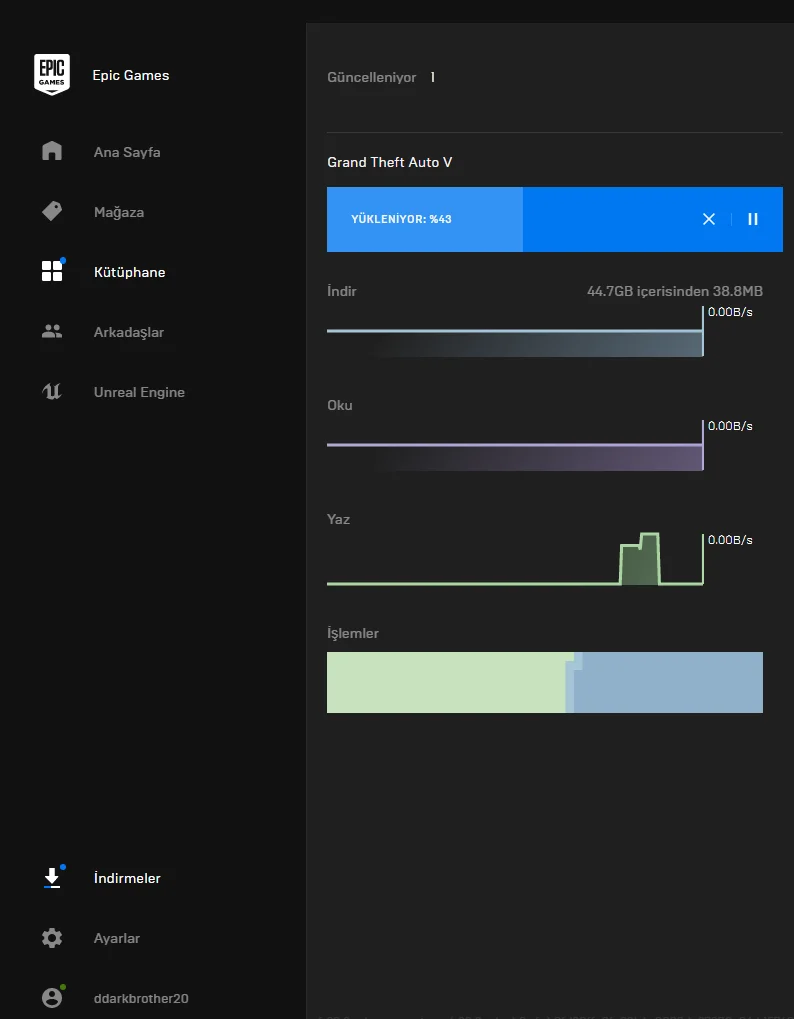794x1019 pixels.
Task: Click the Kütüphane grid icon
Action: click(52, 272)
